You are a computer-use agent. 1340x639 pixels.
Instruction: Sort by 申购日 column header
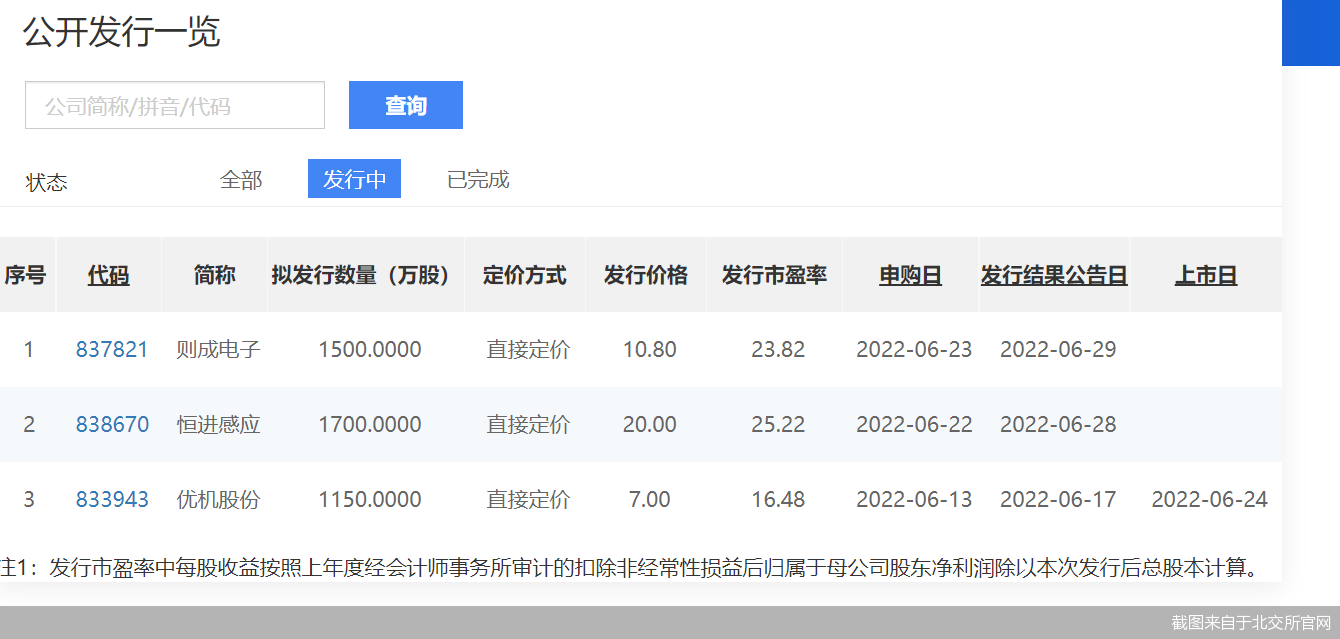pyautogui.click(x=910, y=275)
